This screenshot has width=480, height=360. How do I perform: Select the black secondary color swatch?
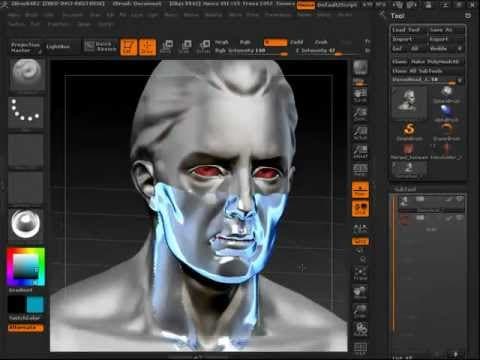point(16,305)
